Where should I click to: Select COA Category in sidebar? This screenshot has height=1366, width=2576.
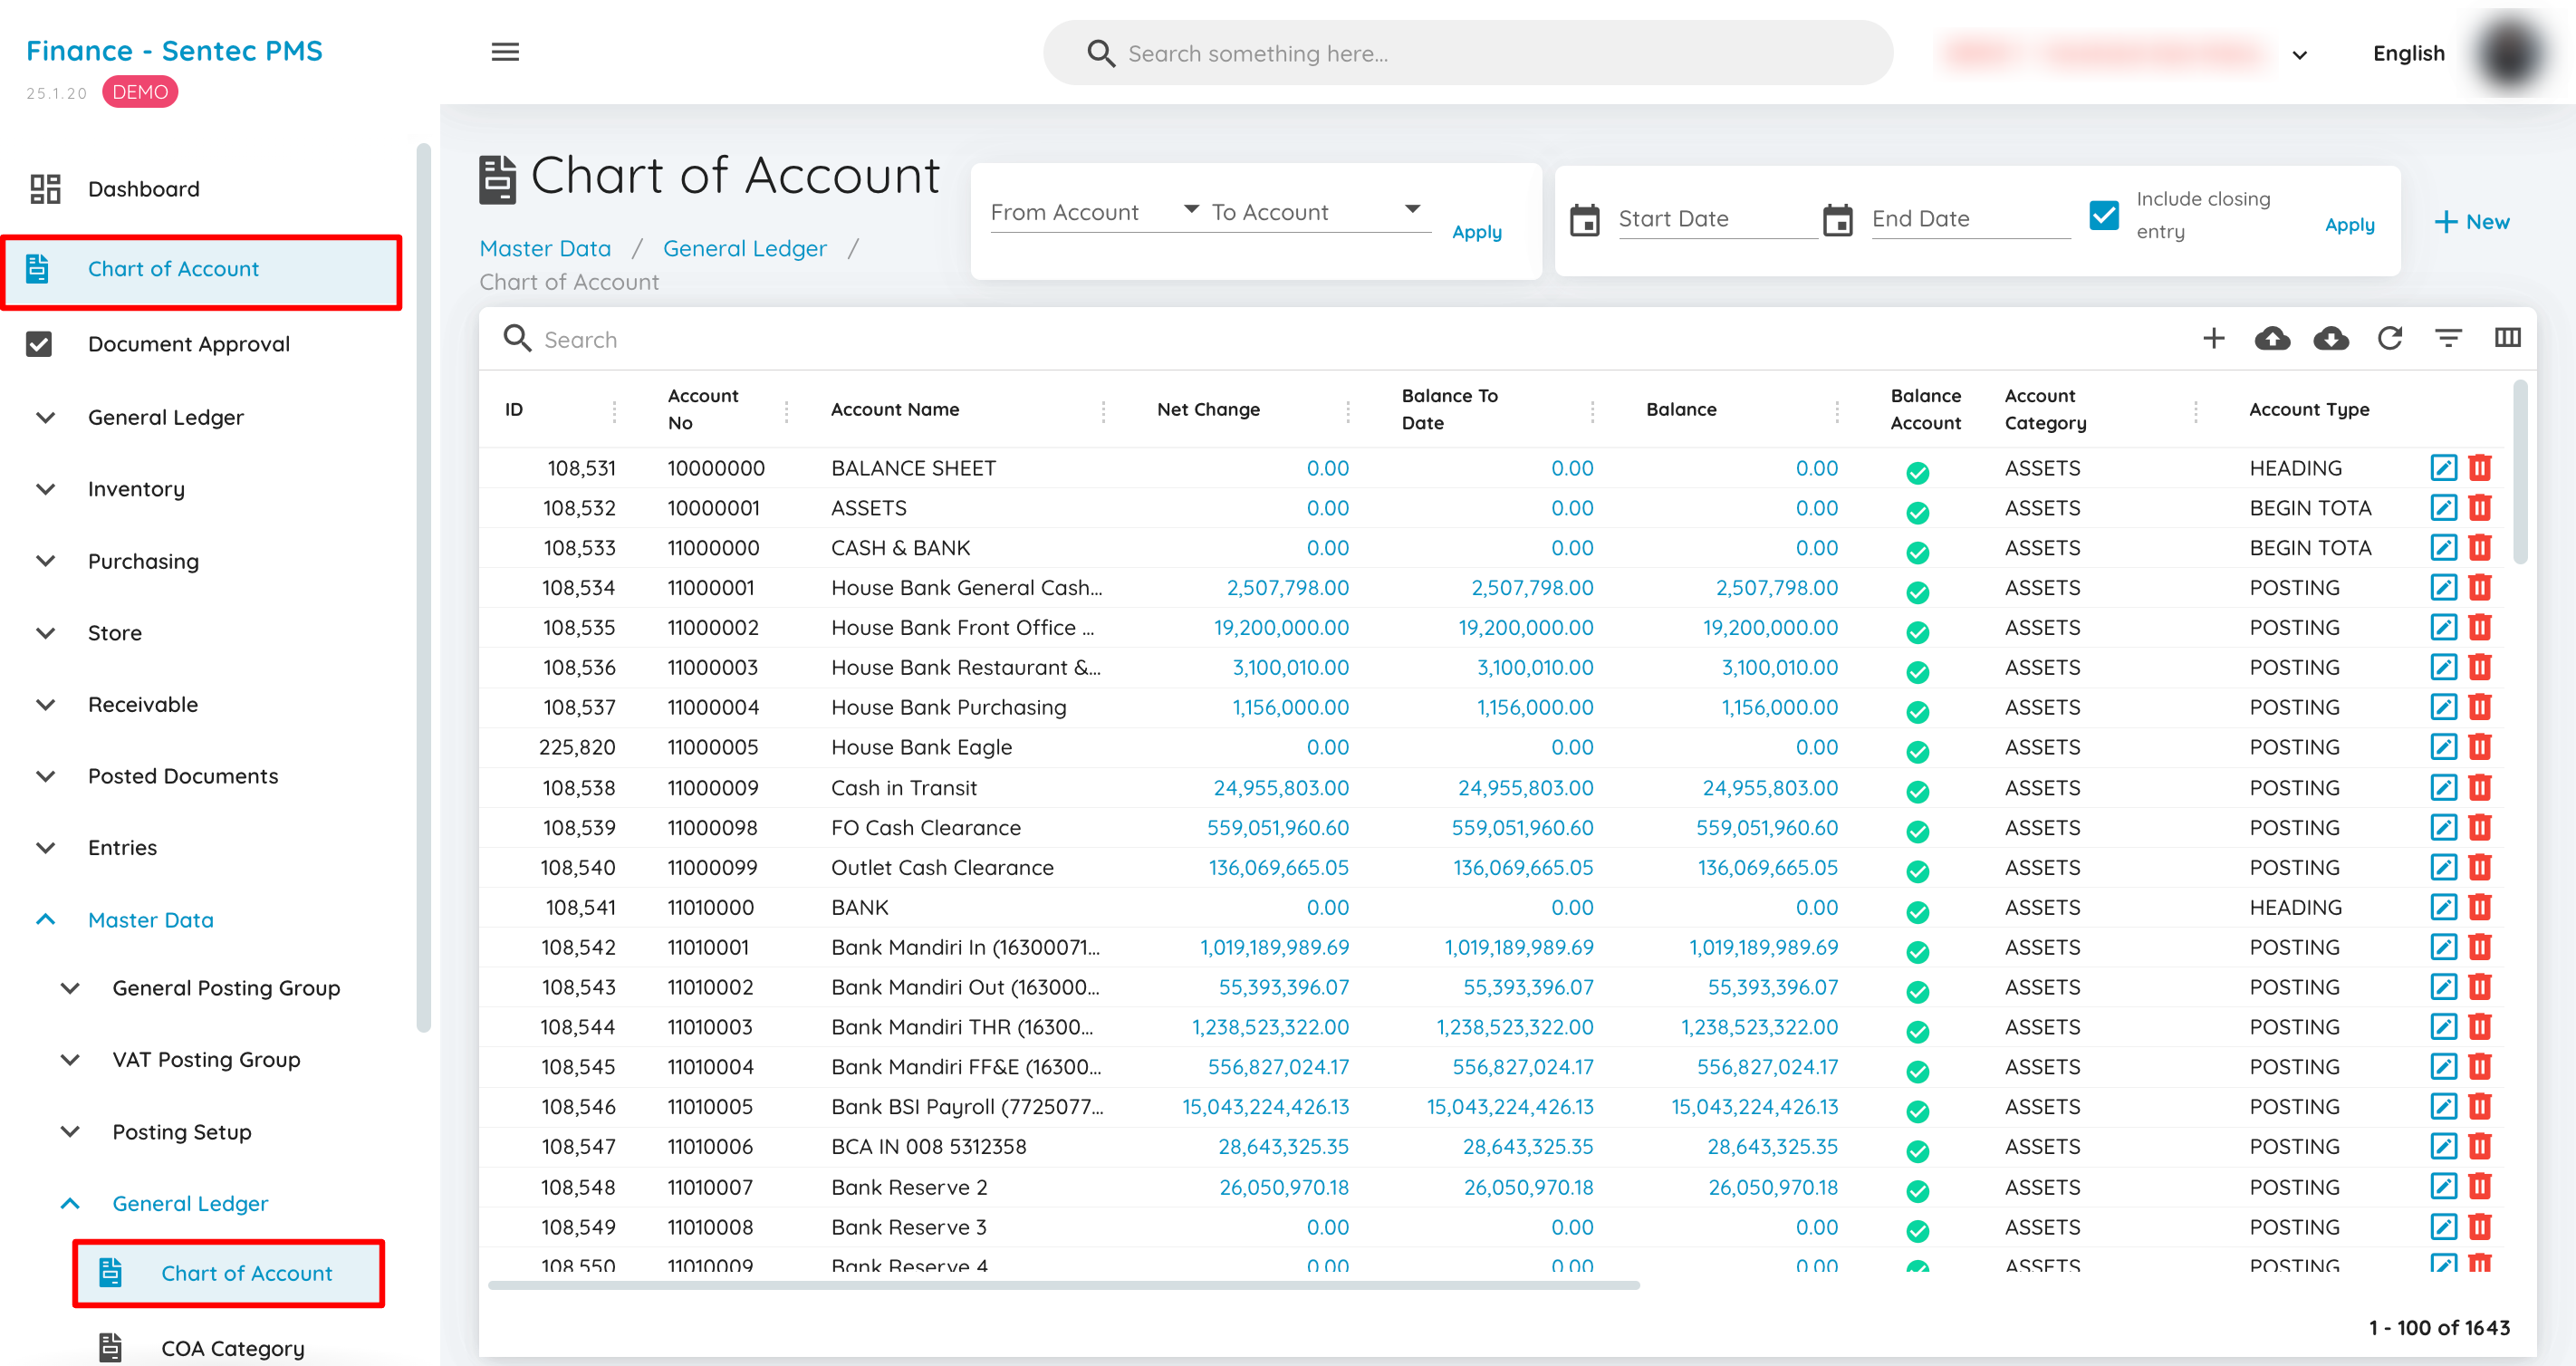tap(232, 1348)
